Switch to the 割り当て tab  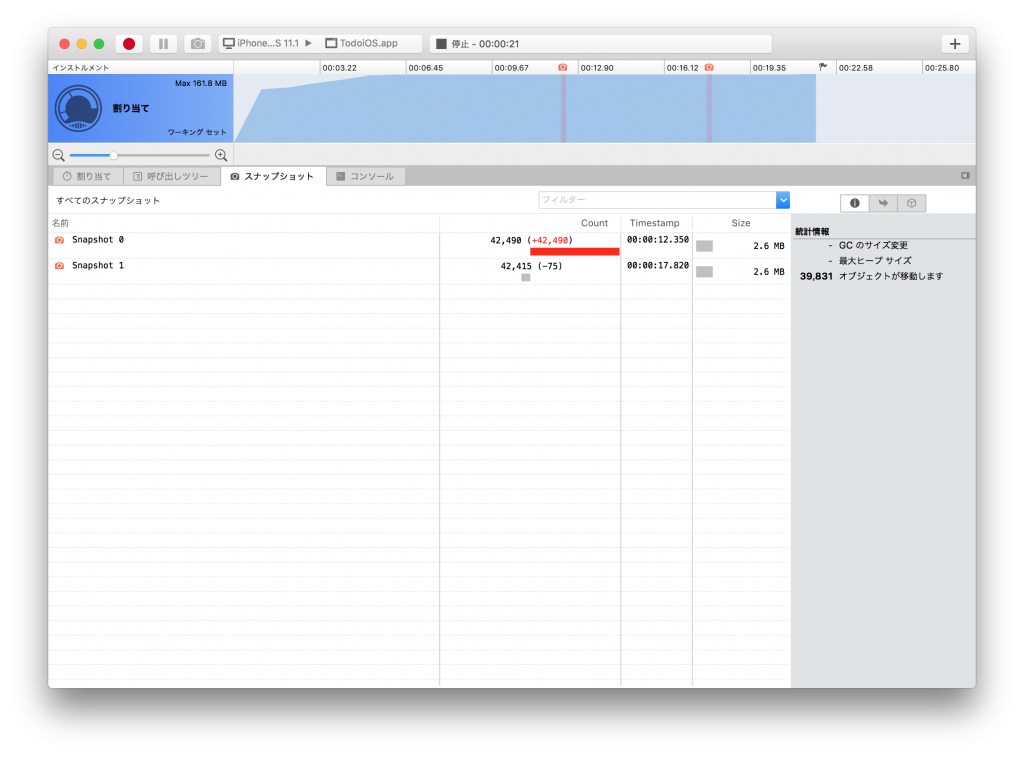click(87, 176)
